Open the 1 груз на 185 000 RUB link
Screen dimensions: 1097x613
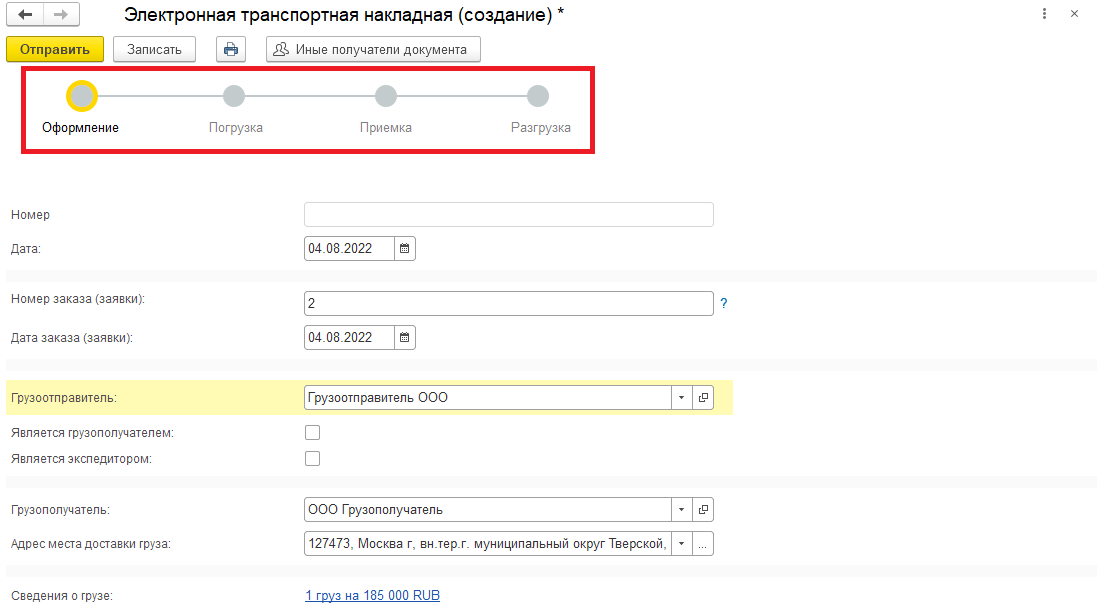372,596
